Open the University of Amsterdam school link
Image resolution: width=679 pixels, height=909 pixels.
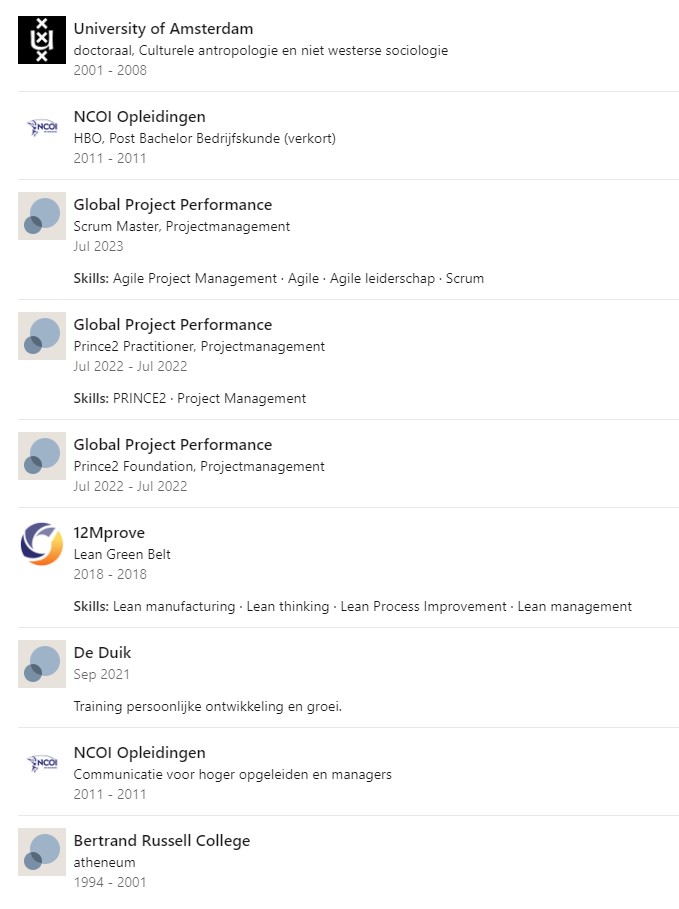[x=163, y=29]
